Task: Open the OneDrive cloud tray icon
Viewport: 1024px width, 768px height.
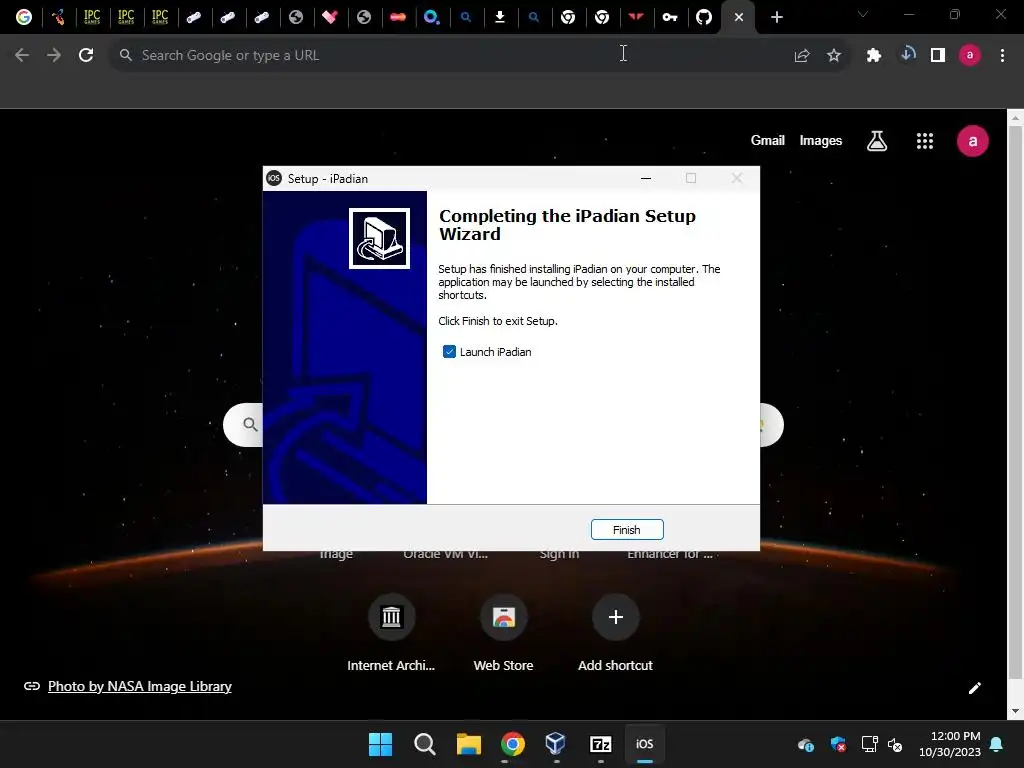Action: 806,744
